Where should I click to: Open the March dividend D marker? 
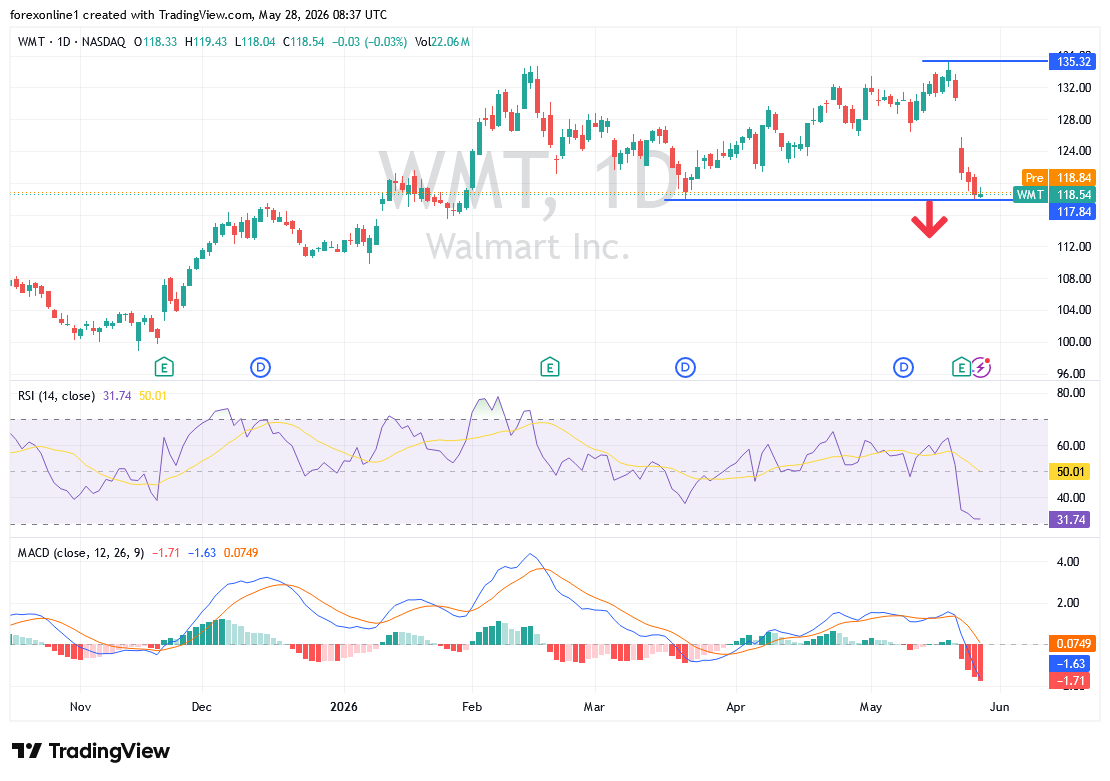(x=685, y=367)
